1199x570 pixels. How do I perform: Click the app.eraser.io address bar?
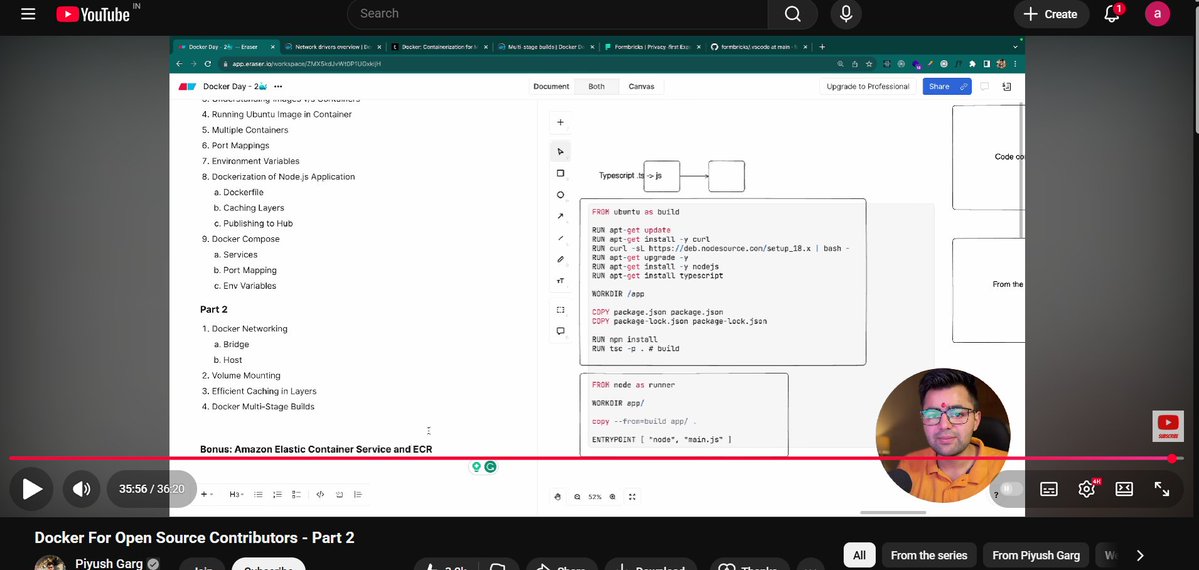click(528, 64)
